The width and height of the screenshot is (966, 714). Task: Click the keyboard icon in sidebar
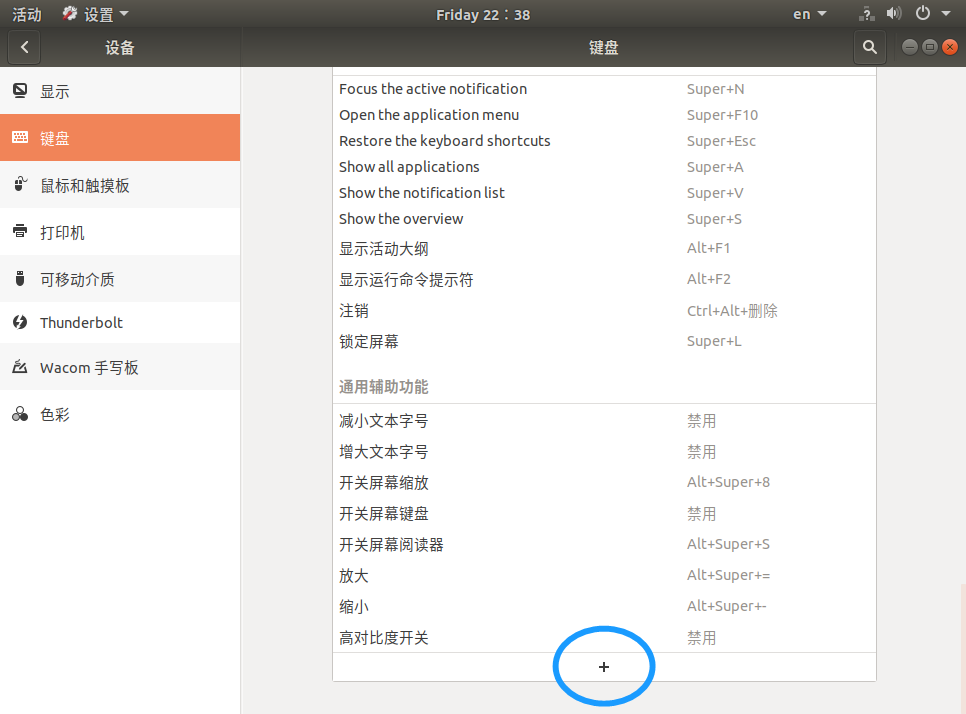[x=20, y=137]
